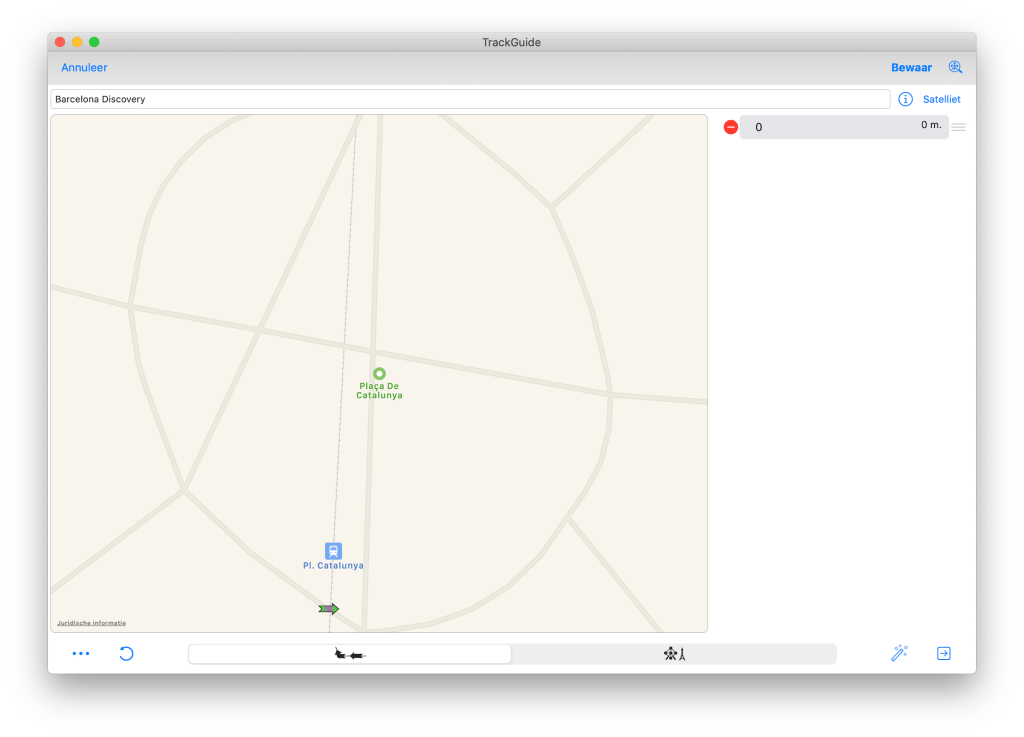This screenshot has width=1024, height=737.
Task: Click the Pl. Catalunya train station icon
Action: pos(333,550)
